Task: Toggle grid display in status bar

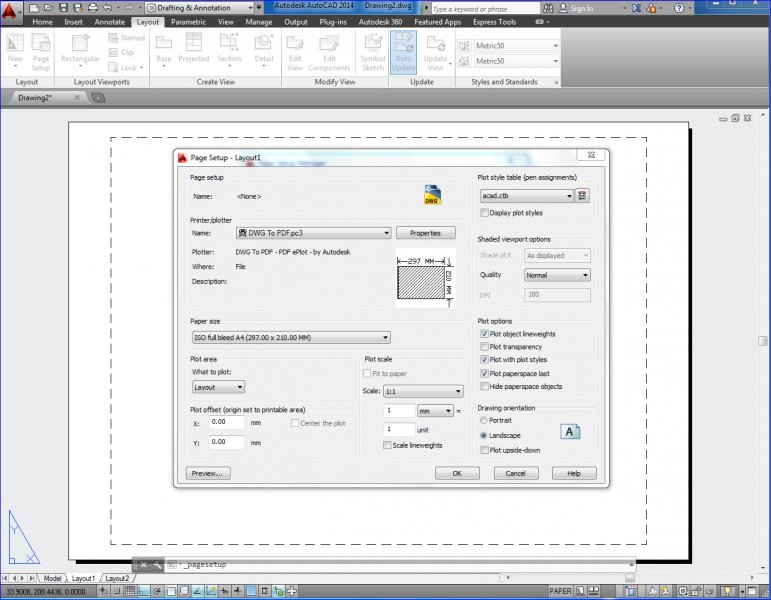Action: pos(130,591)
